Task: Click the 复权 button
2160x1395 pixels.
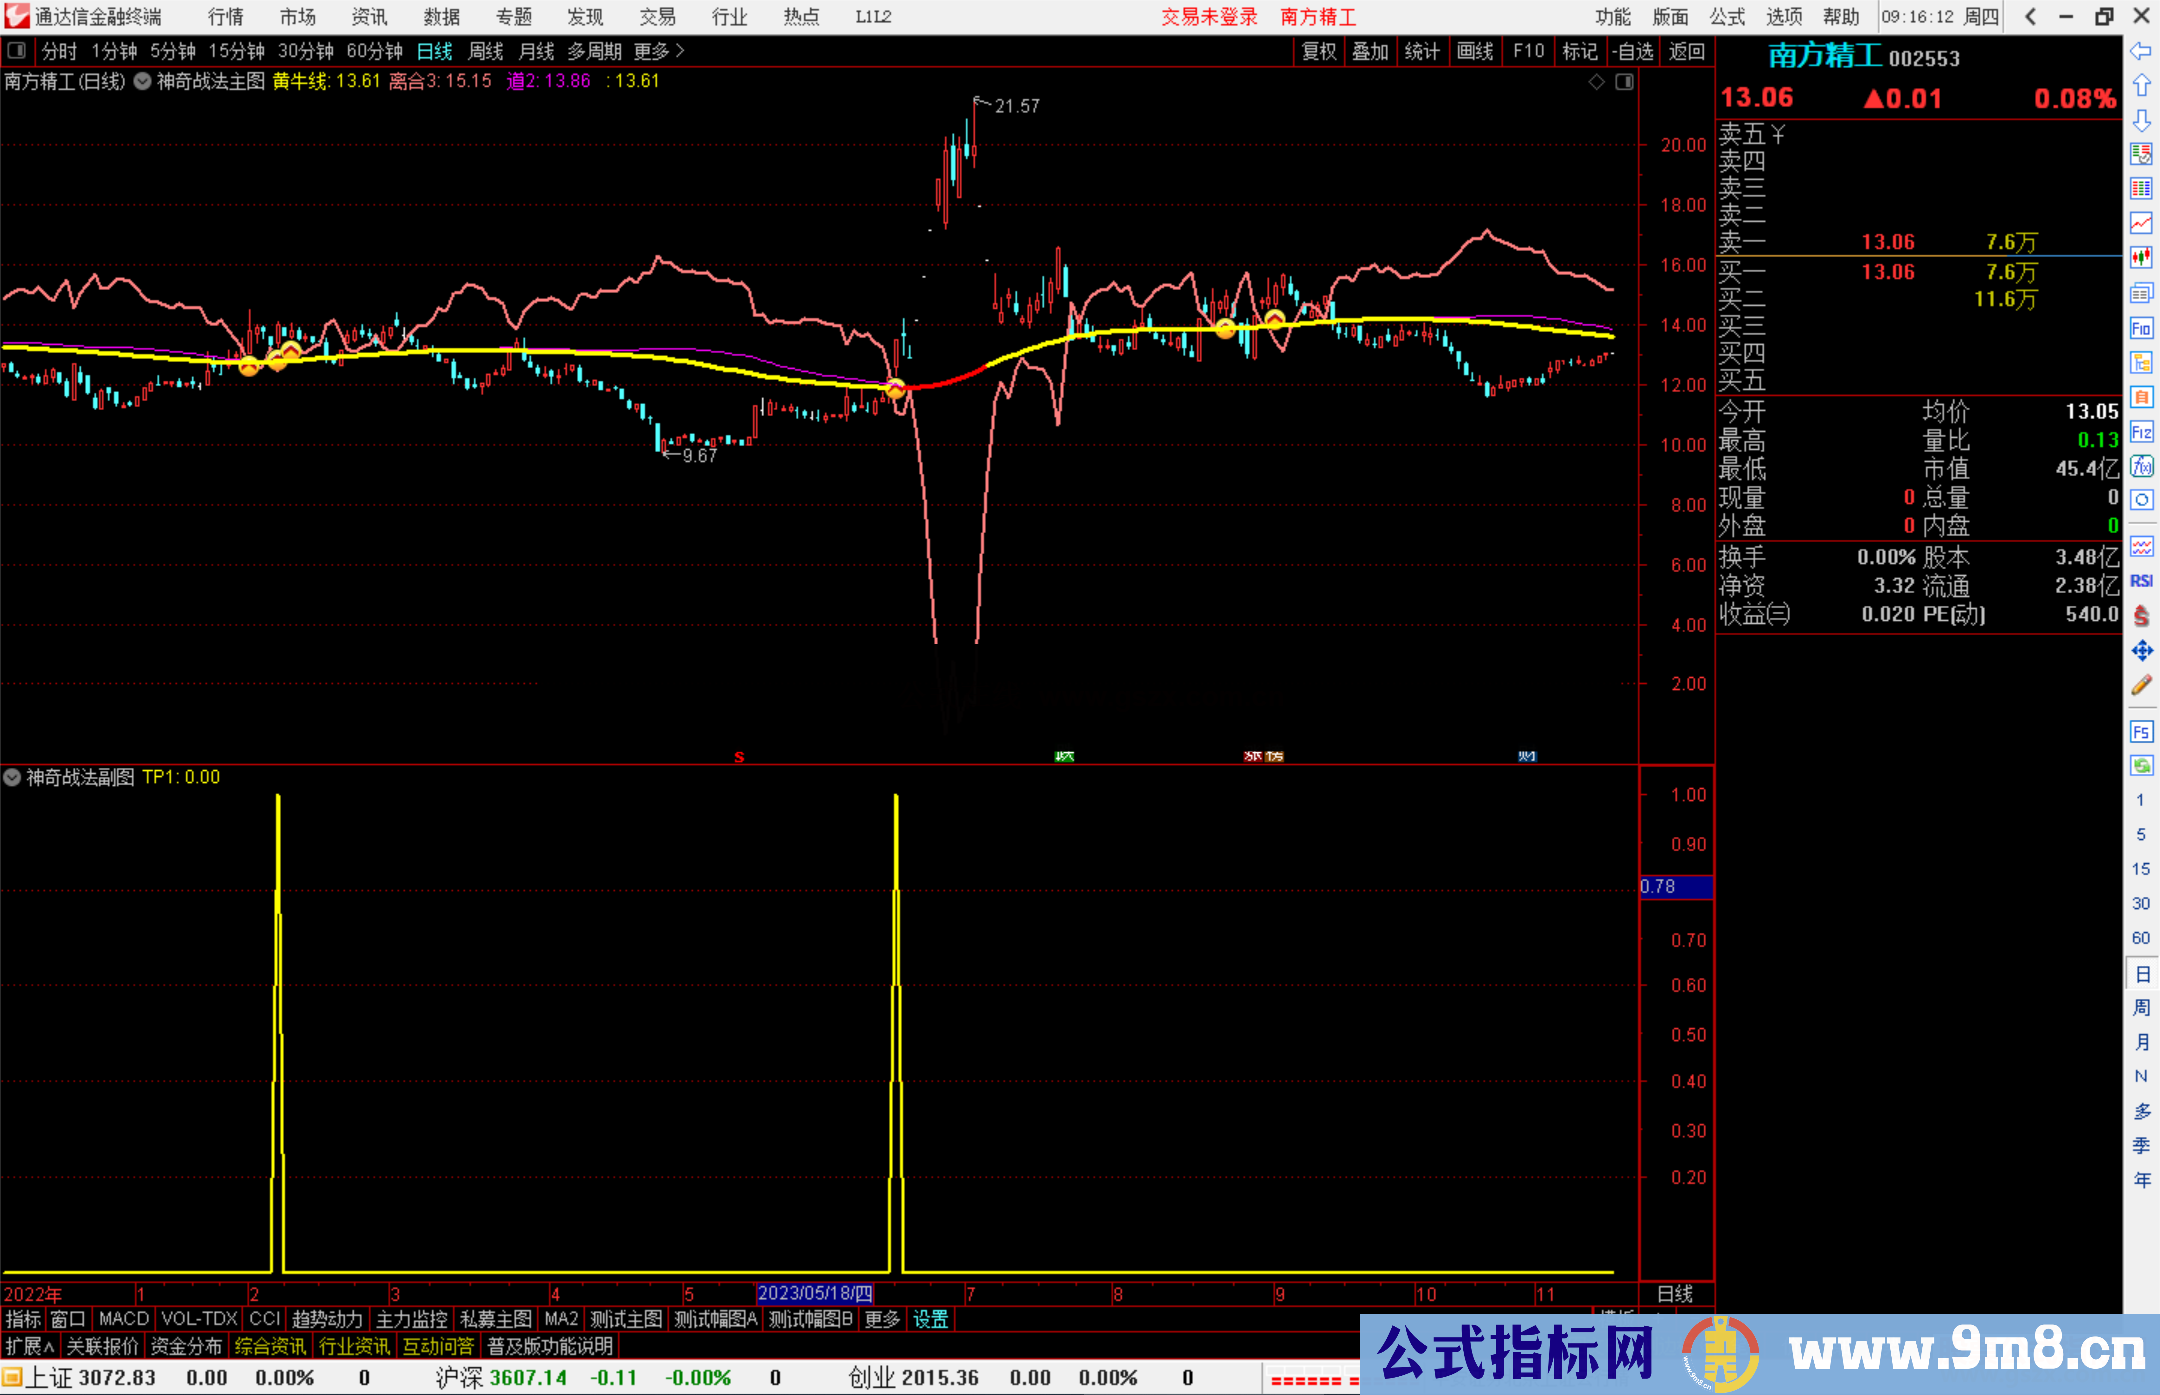Action: coord(1319,51)
